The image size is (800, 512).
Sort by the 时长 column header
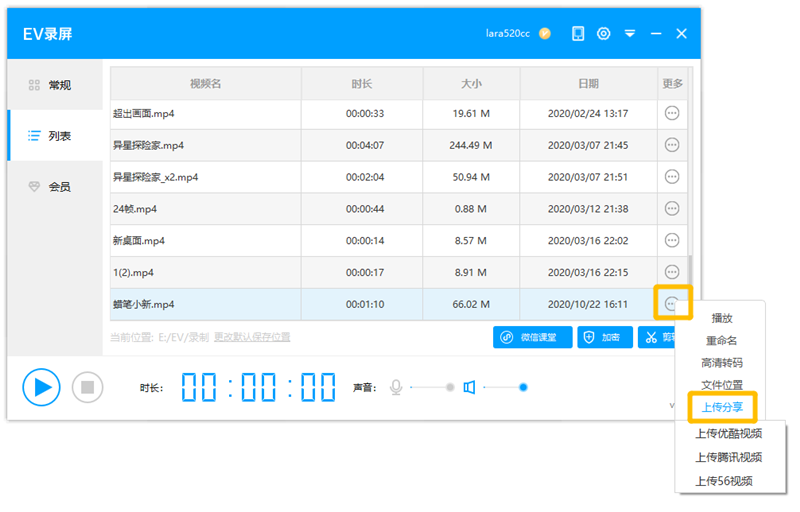[362, 84]
